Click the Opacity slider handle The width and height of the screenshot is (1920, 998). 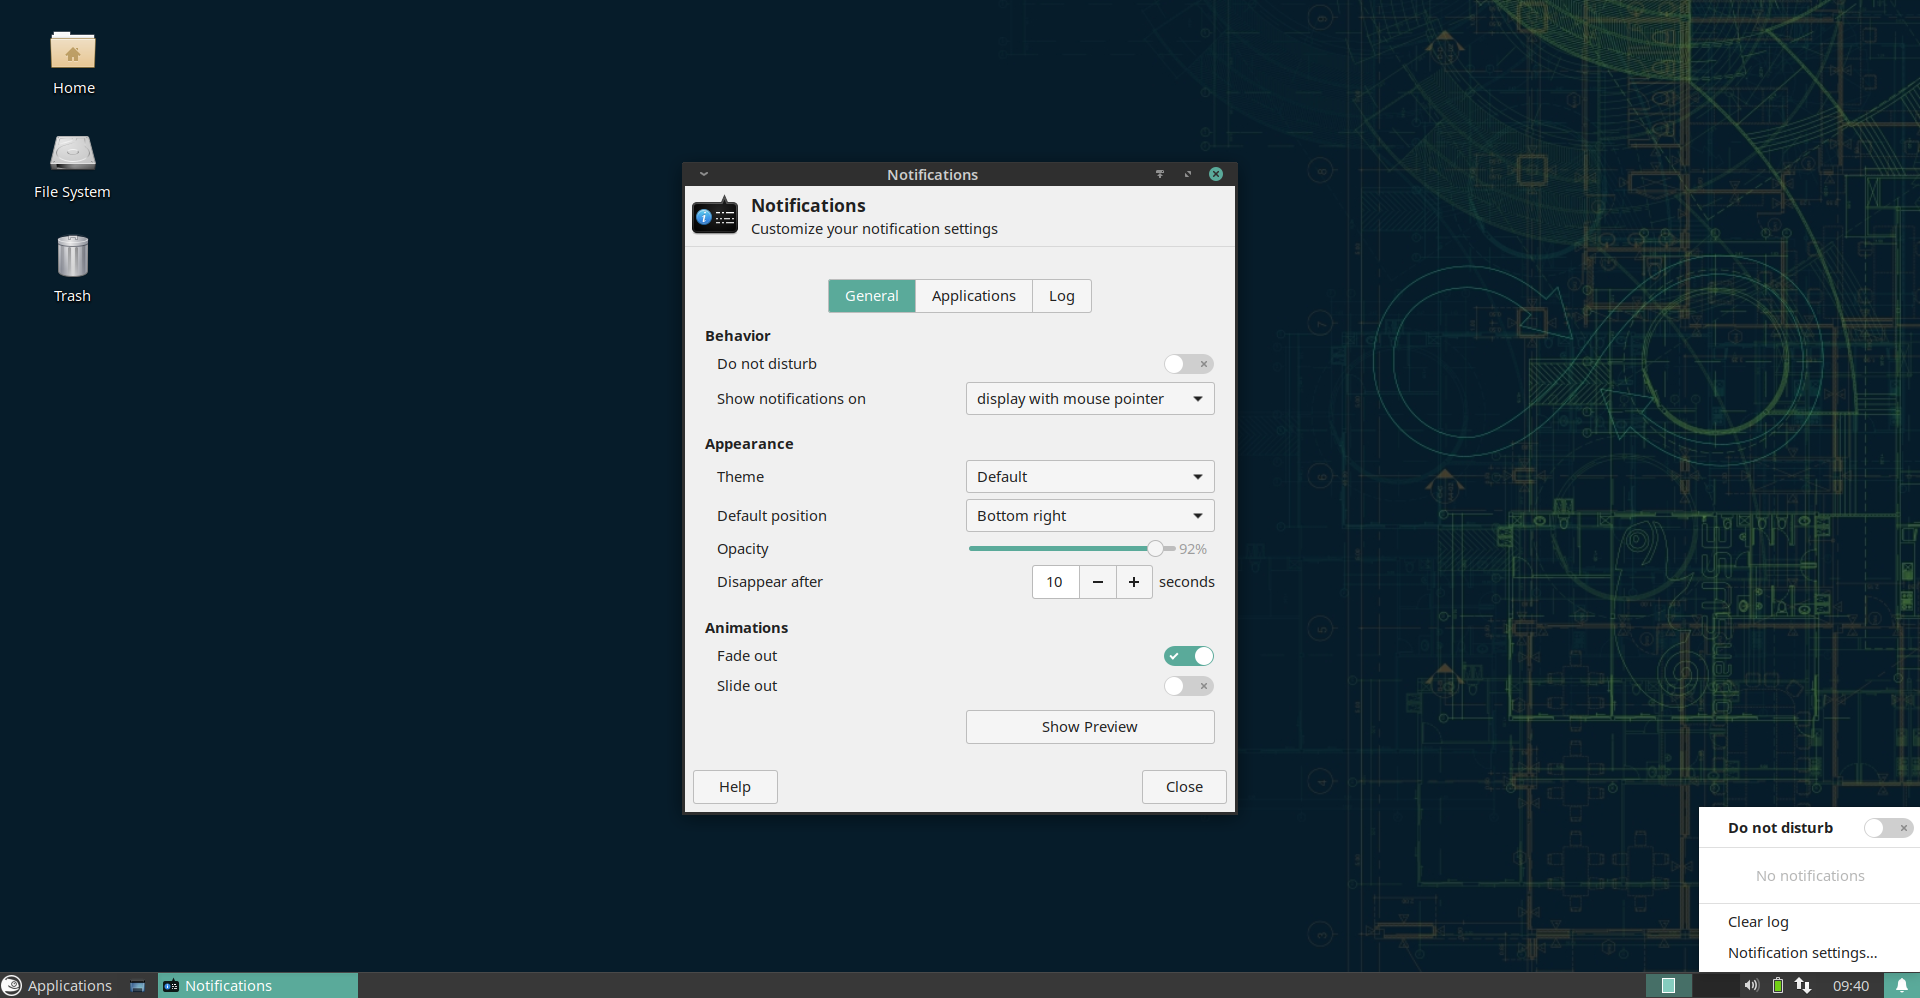click(x=1155, y=548)
